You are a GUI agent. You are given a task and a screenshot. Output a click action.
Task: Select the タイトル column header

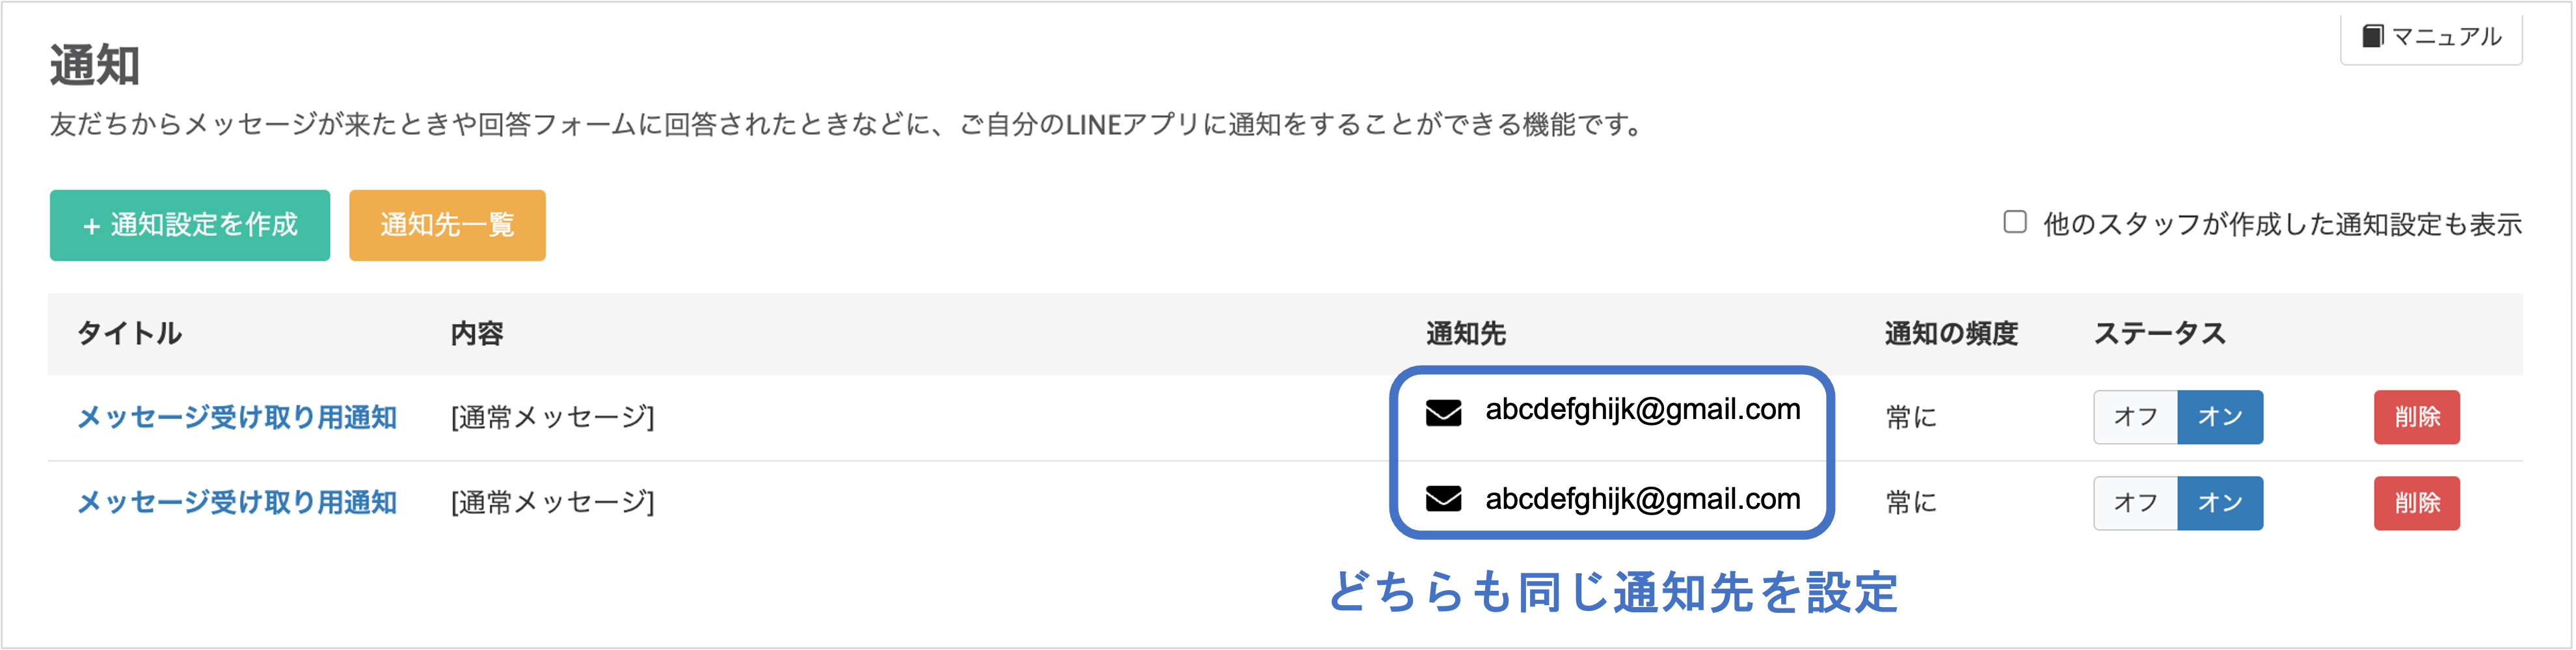131,333
